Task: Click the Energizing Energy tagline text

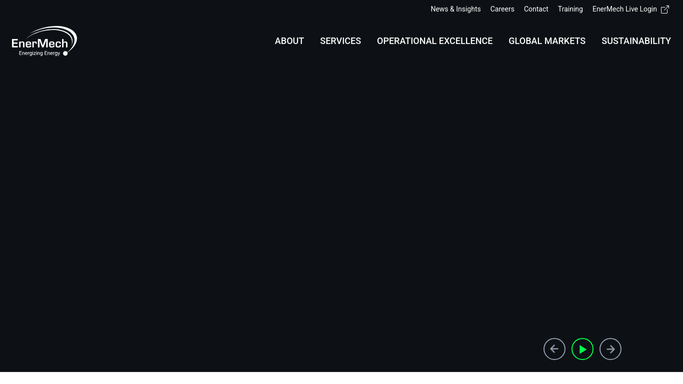Action: [39, 54]
